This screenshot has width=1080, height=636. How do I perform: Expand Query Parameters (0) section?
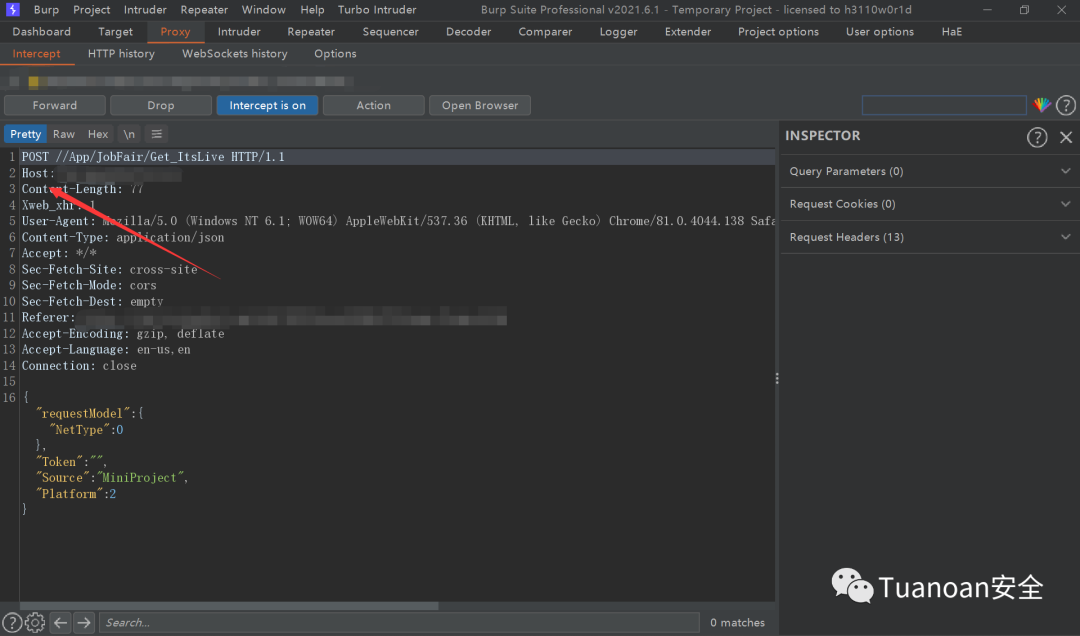[x=930, y=172]
